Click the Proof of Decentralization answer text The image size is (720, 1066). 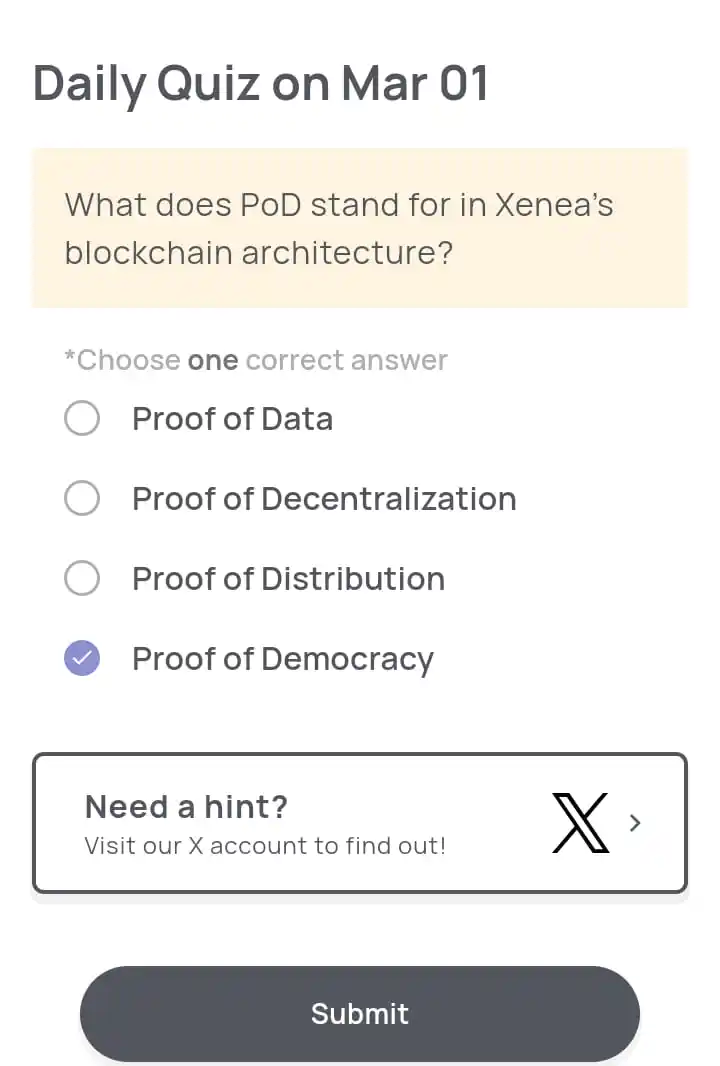tap(324, 499)
